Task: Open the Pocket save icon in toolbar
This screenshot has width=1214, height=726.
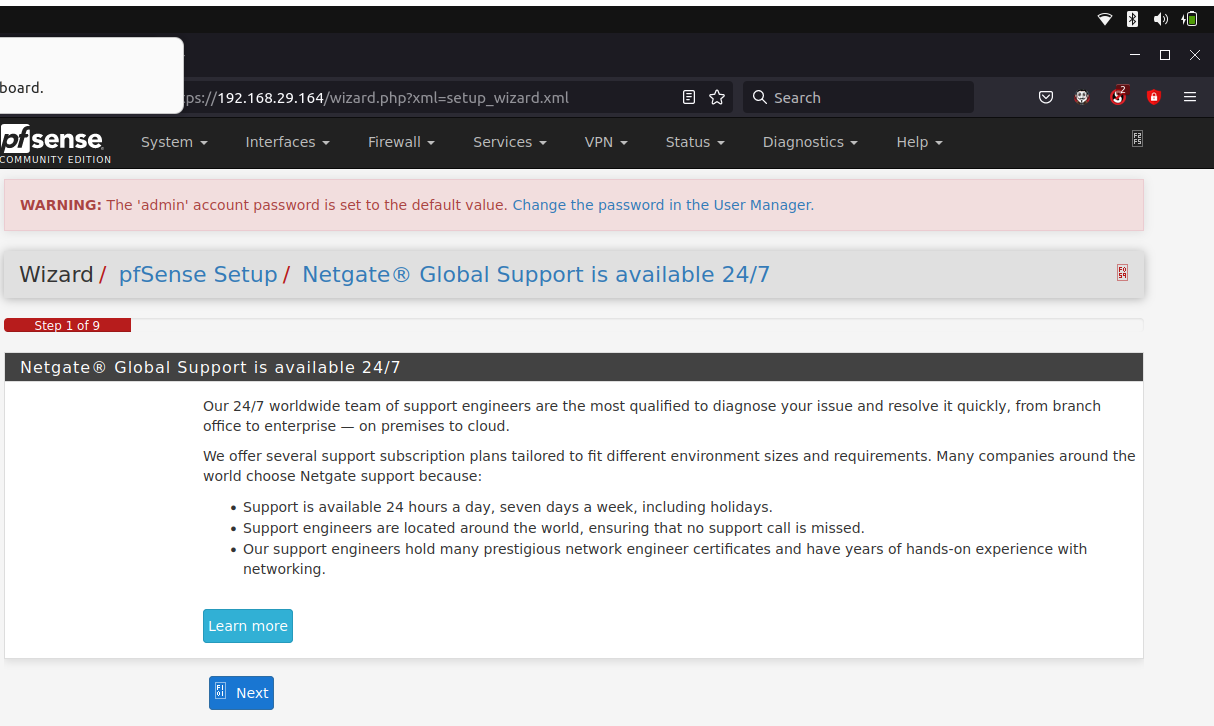Action: tap(1046, 97)
